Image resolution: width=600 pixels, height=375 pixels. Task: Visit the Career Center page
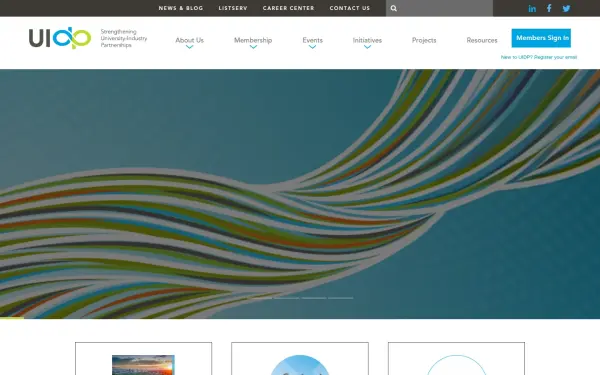point(289,8)
